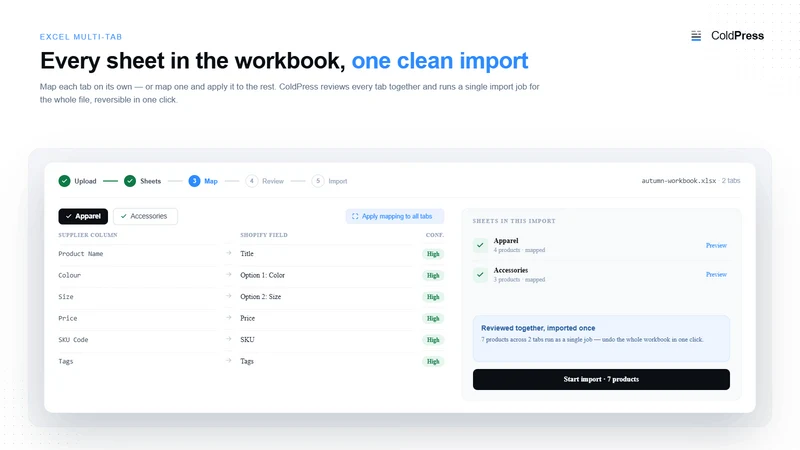Click the Colour supplier column
Screen dimensions: 800x450
(69, 275)
